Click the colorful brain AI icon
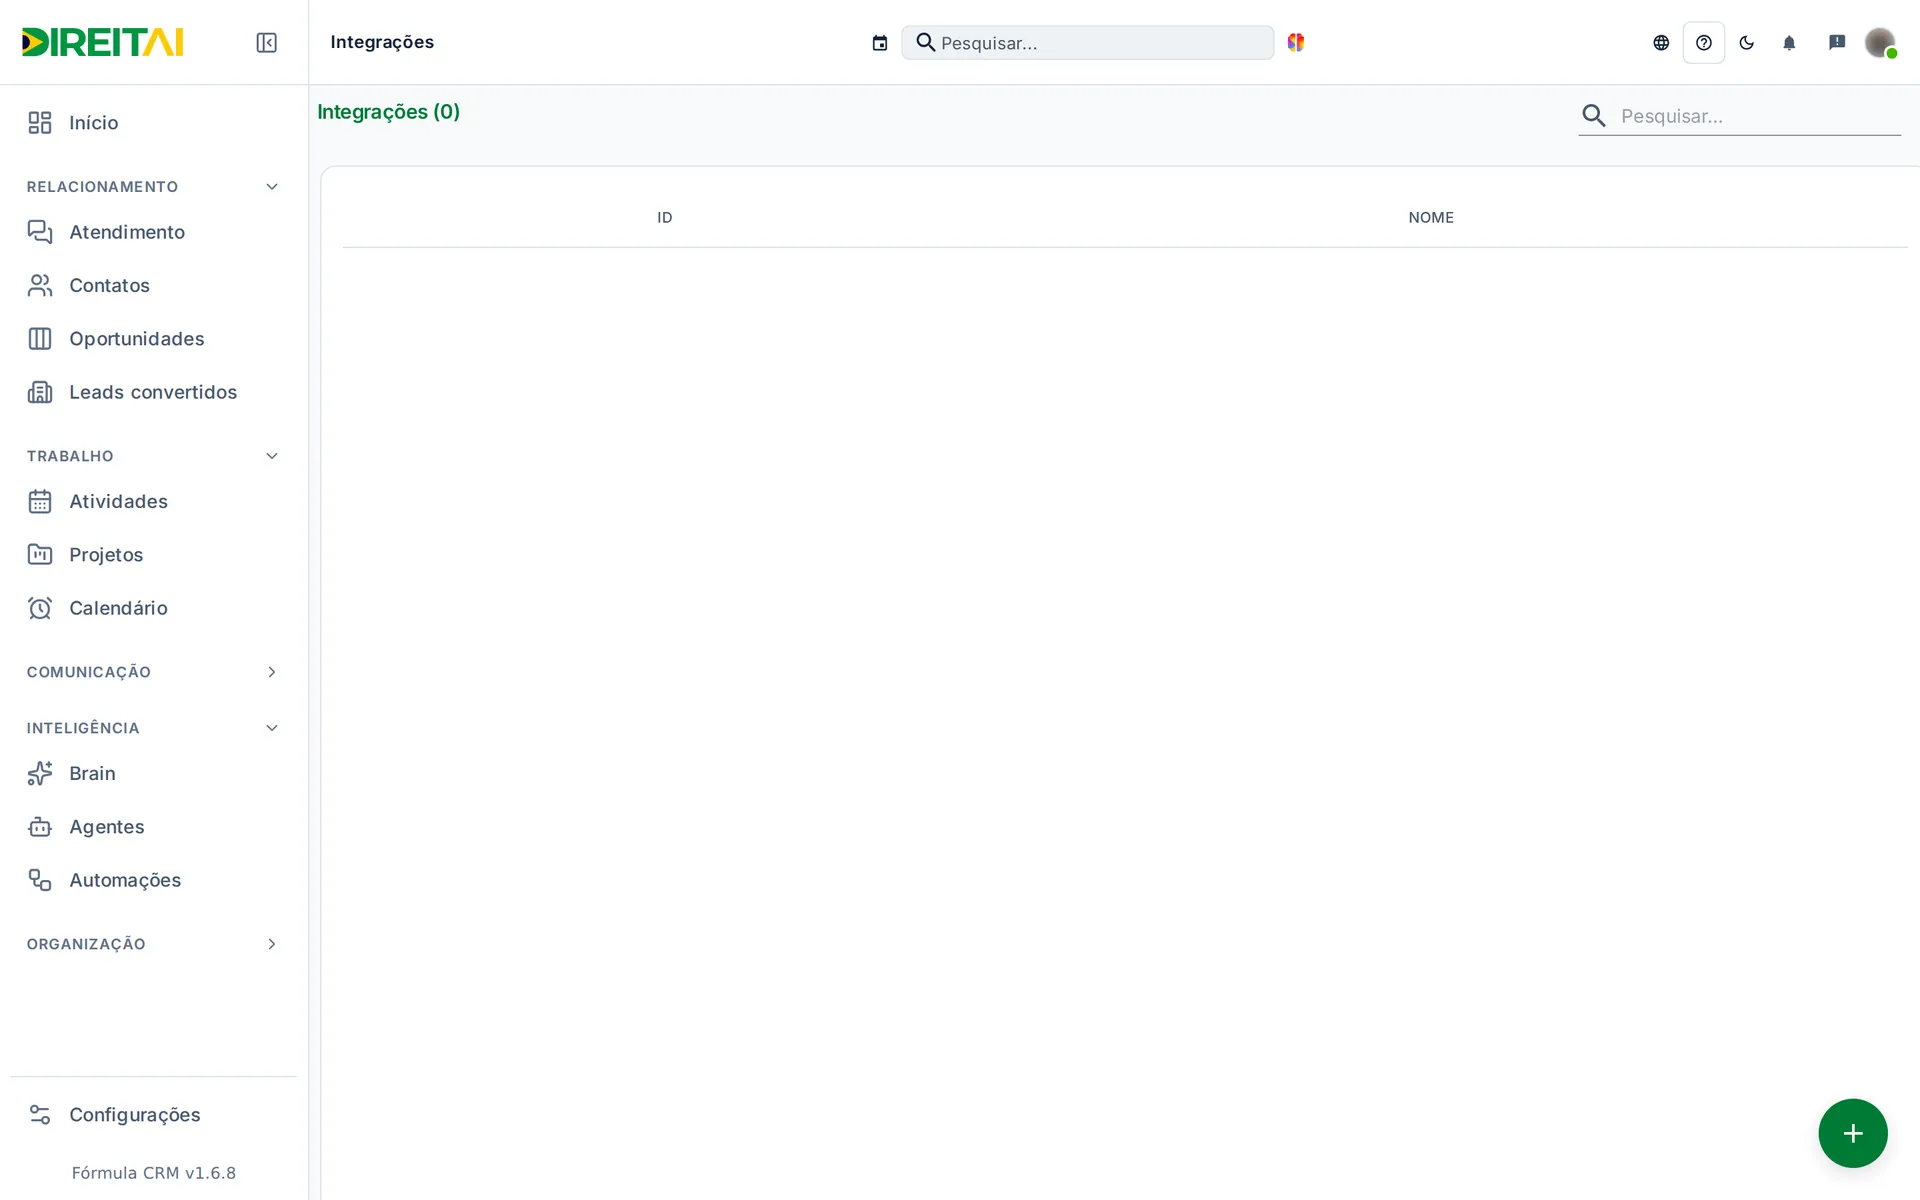The height and width of the screenshot is (1200, 1920). pyautogui.click(x=1296, y=42)
